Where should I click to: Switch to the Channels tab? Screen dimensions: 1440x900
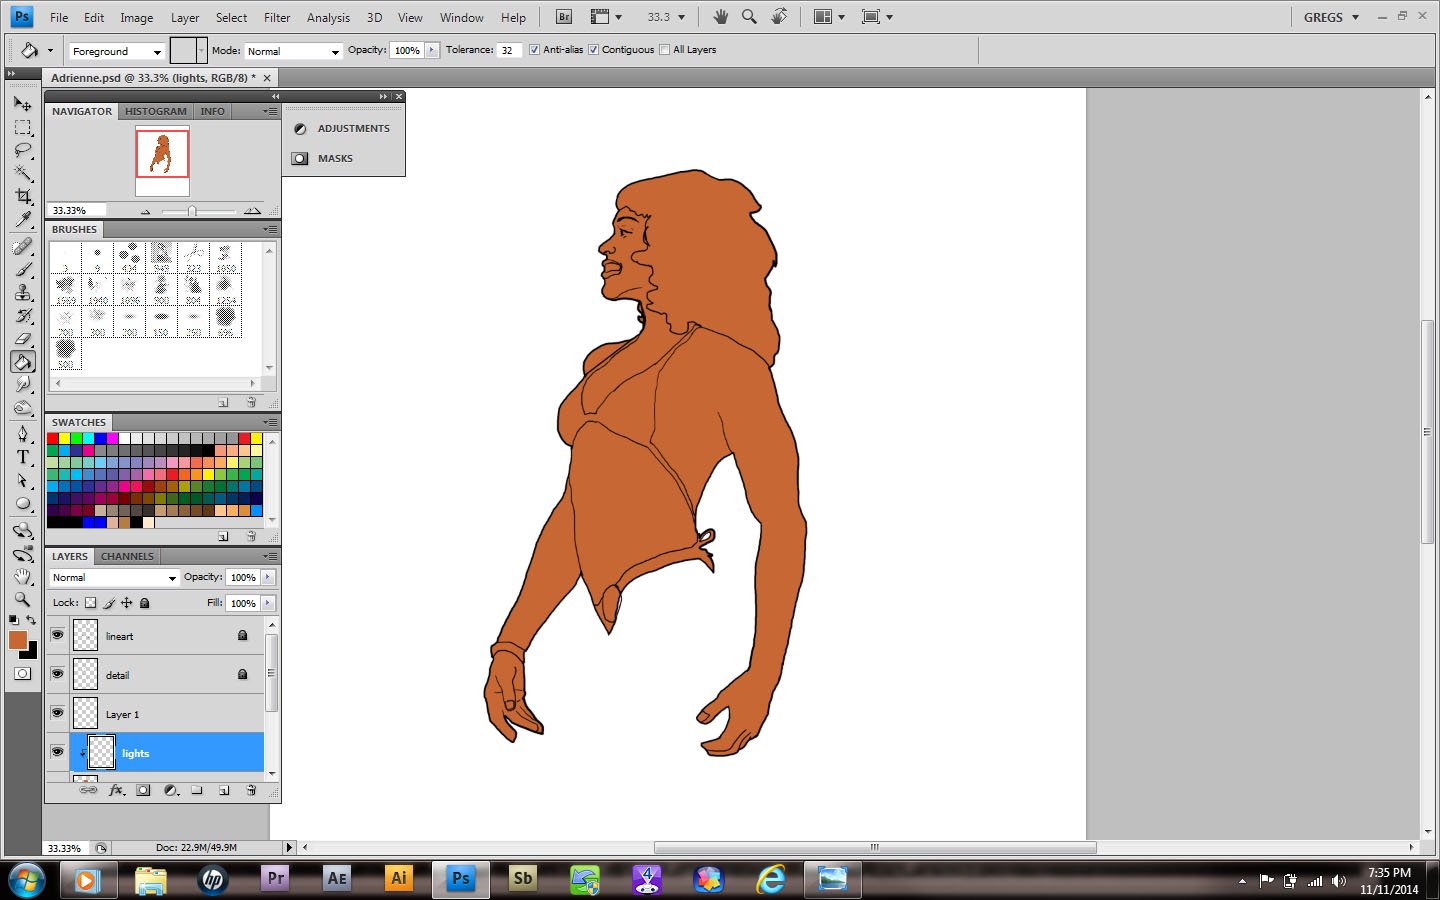click(127, 556)
